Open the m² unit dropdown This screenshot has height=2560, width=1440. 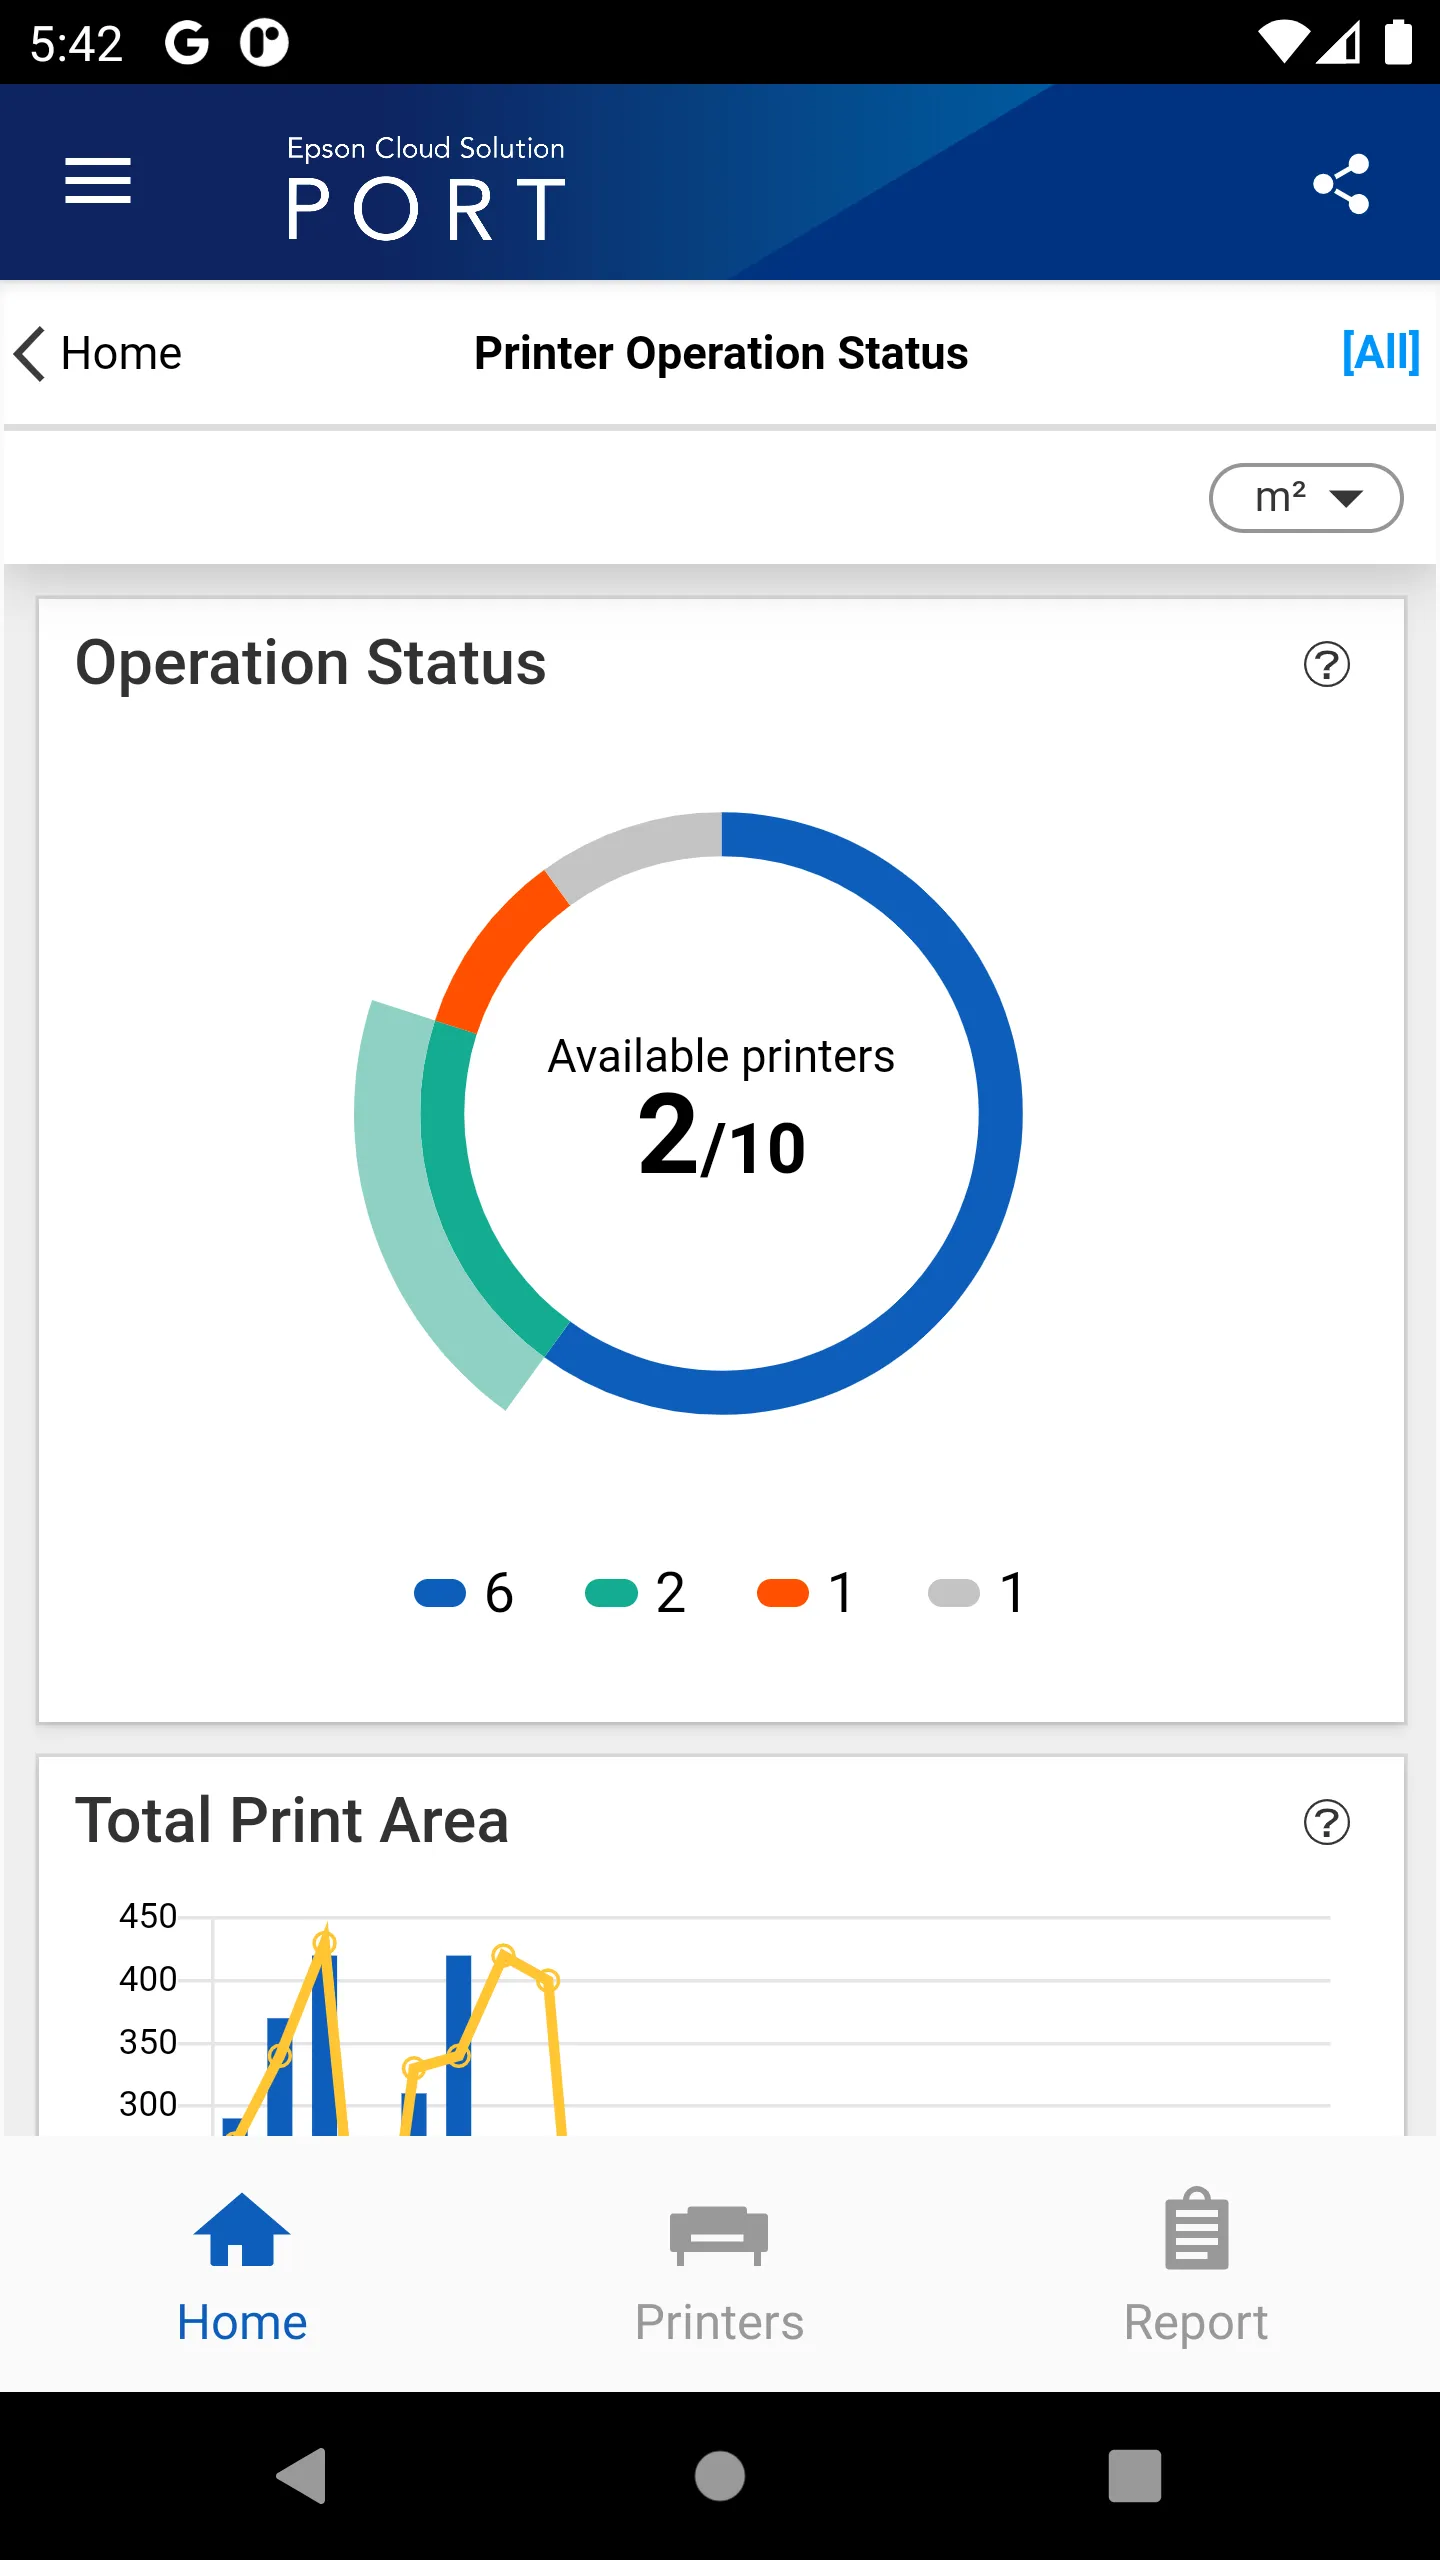click(1306, 497)
